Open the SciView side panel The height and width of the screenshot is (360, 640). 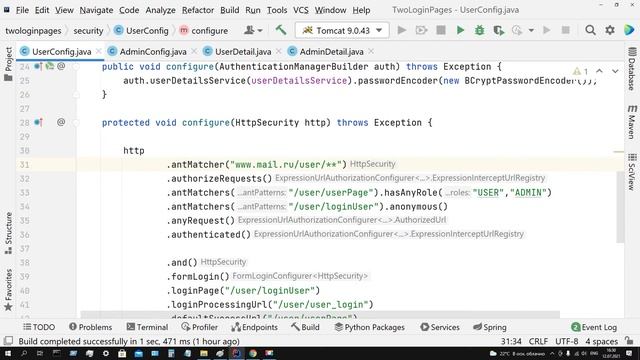632,172
